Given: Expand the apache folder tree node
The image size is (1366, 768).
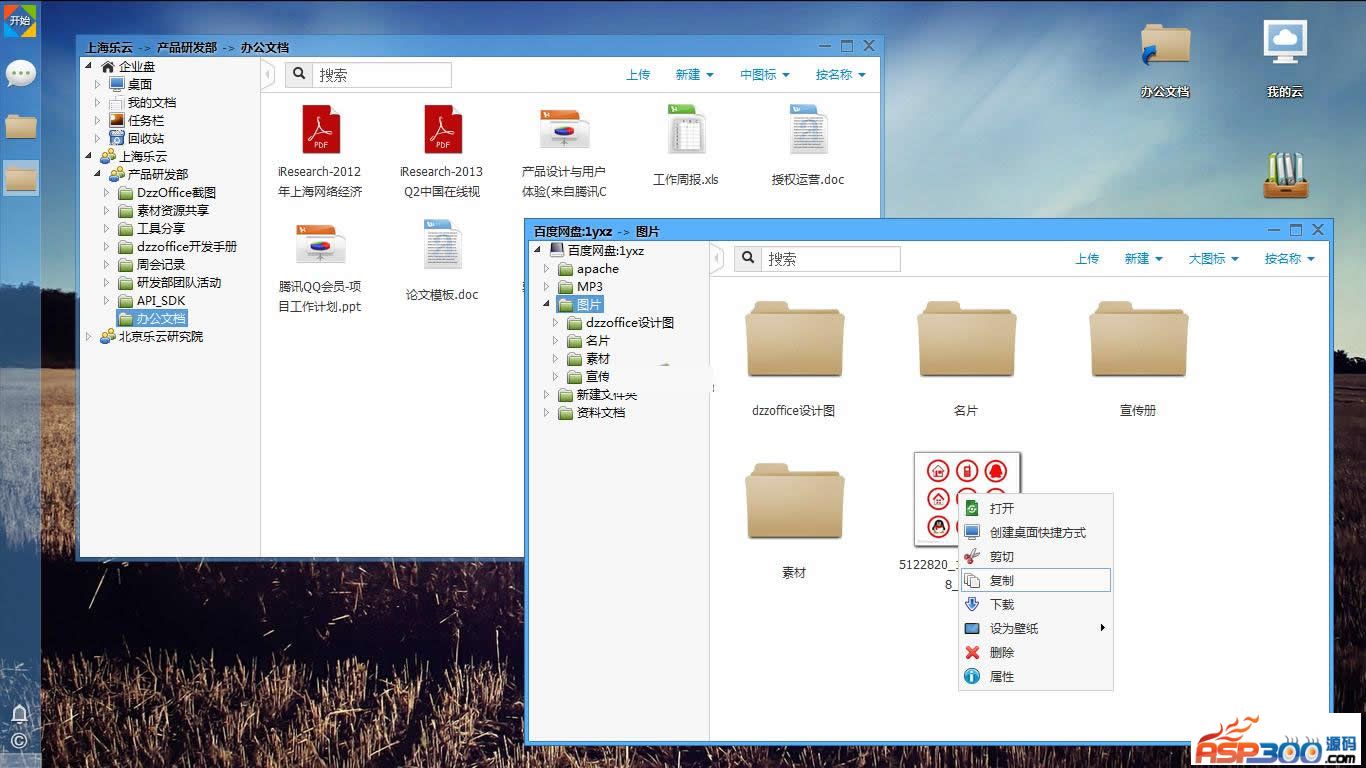Looking at the screenshot, I should [x=547, y=269].
